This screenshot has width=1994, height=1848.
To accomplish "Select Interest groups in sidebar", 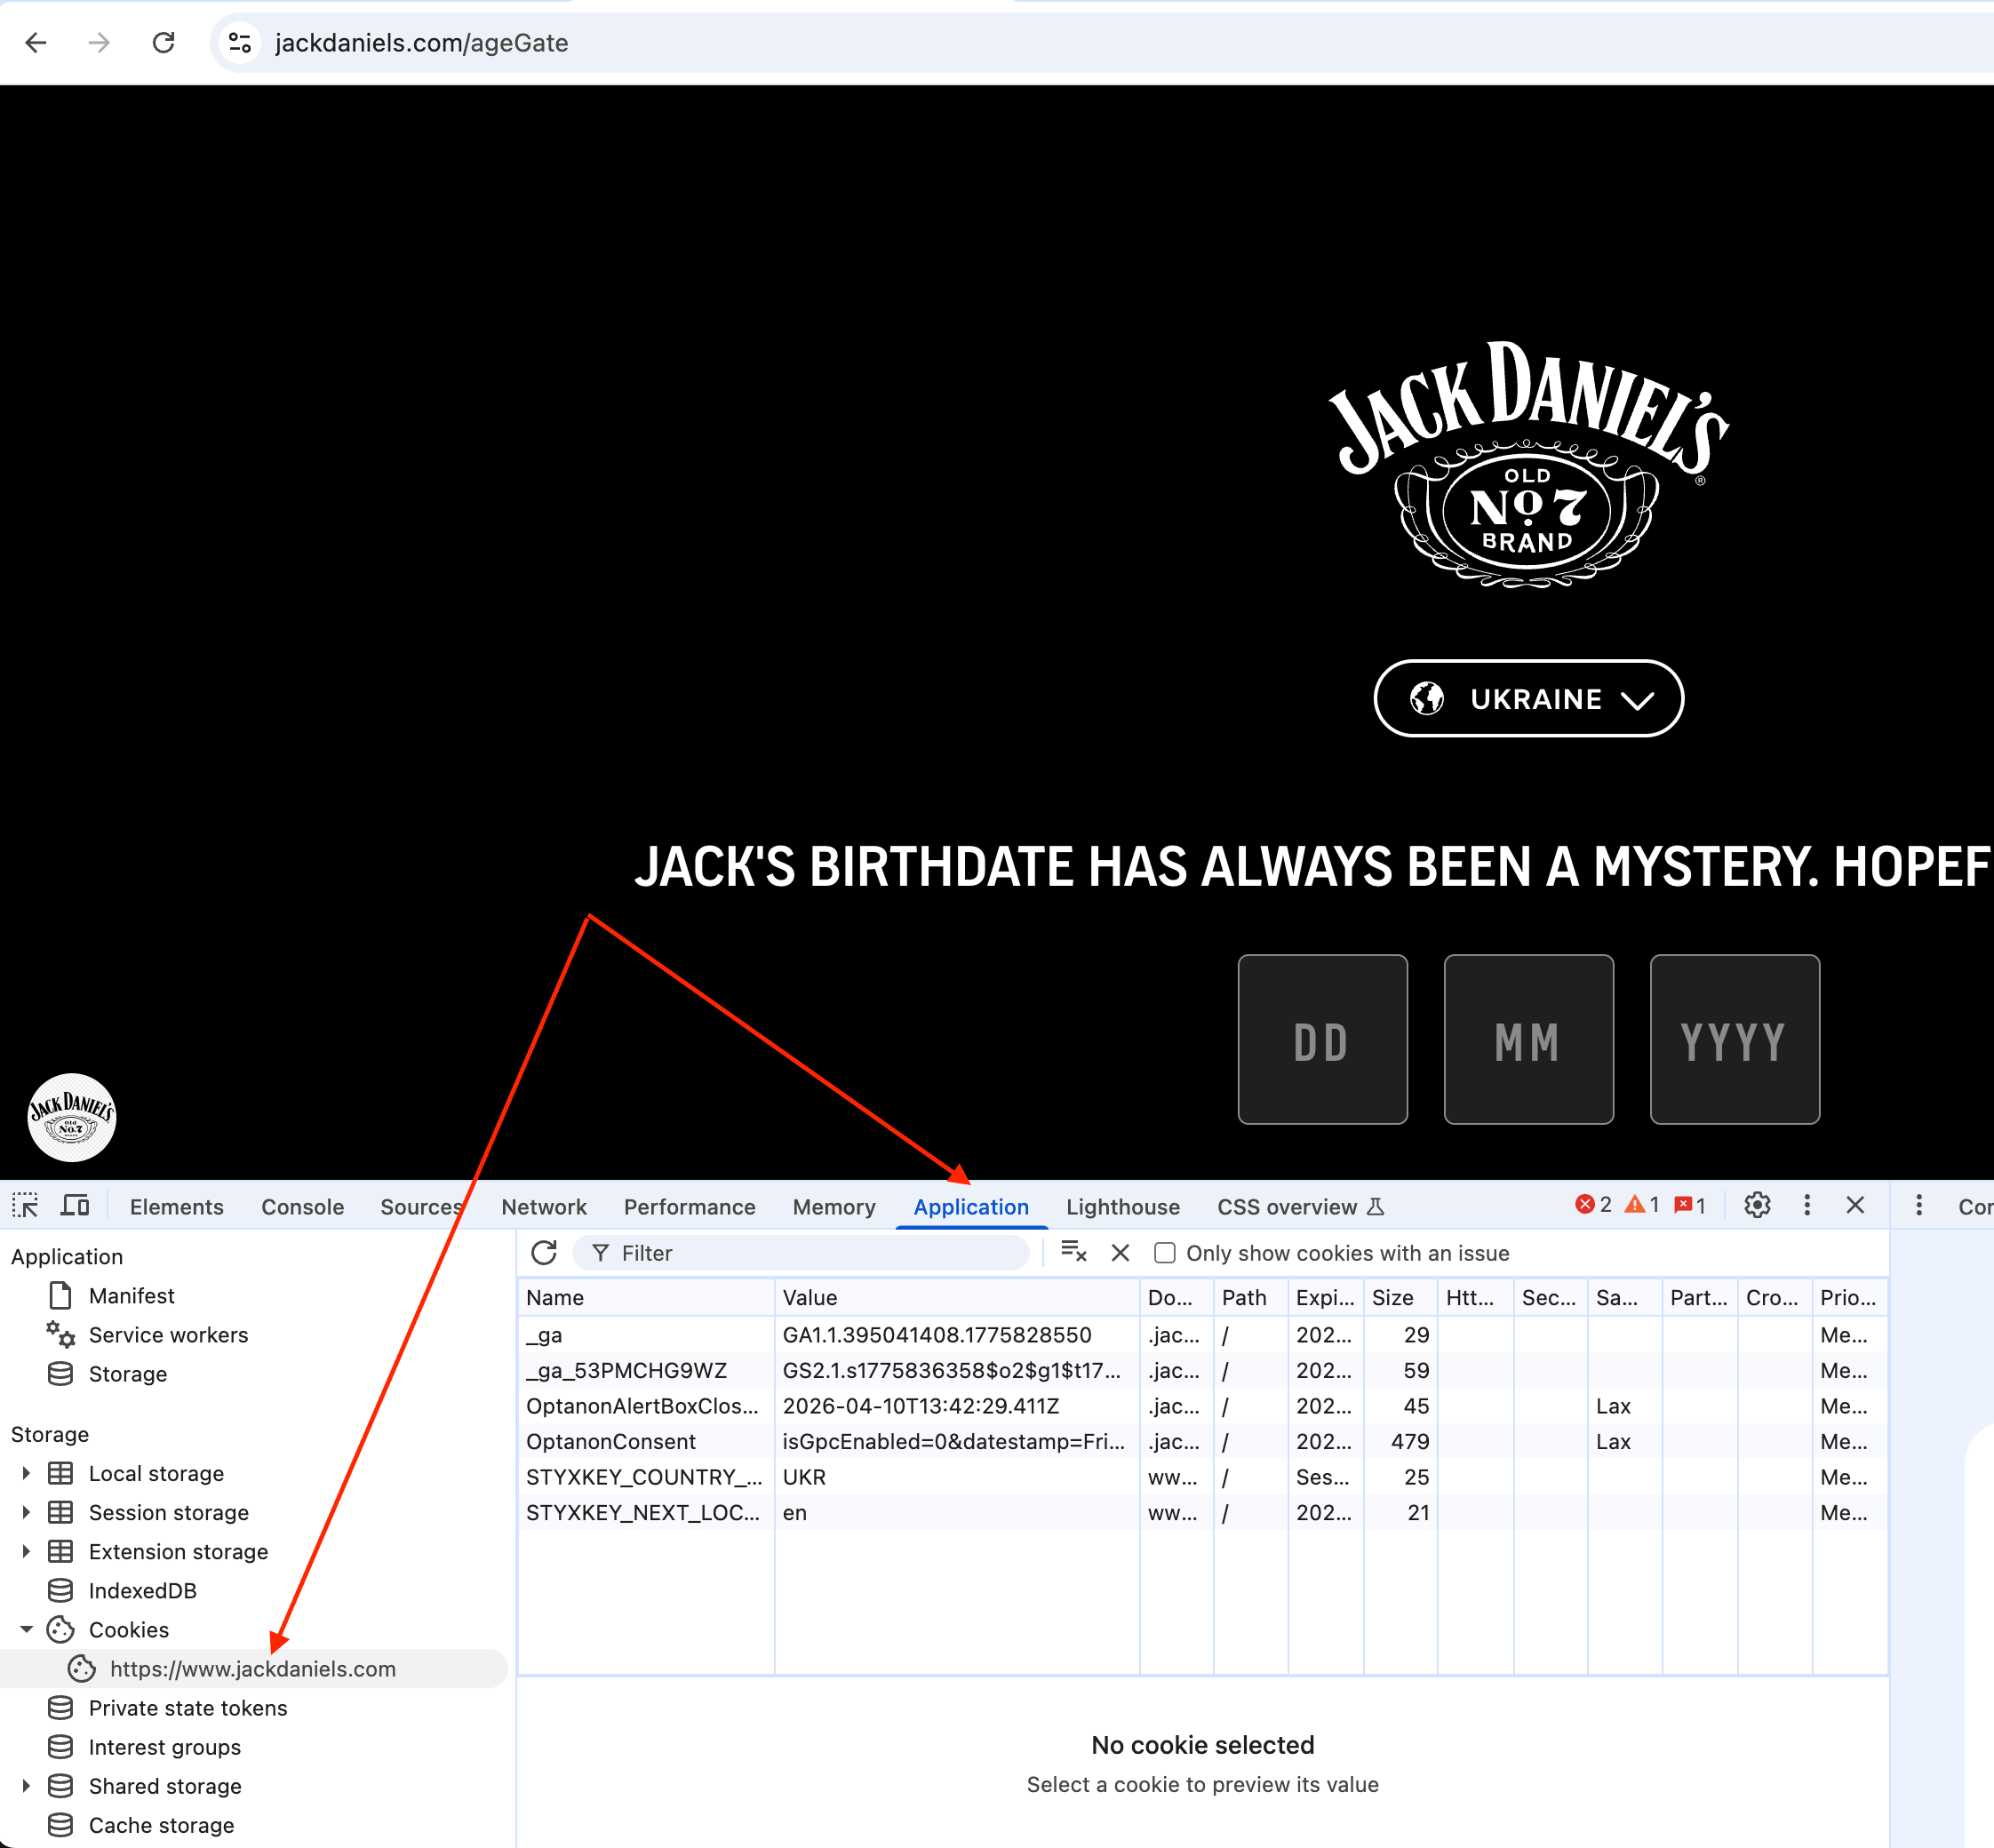I will point(164,1746).
